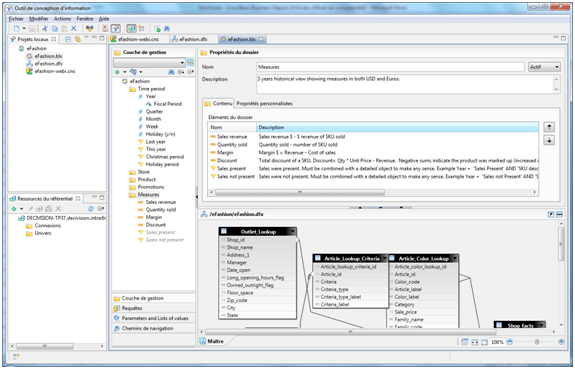Click the Nom column header
Image resolution: width=575 pixels, height=369 pixels.
(x=232, y=127)
